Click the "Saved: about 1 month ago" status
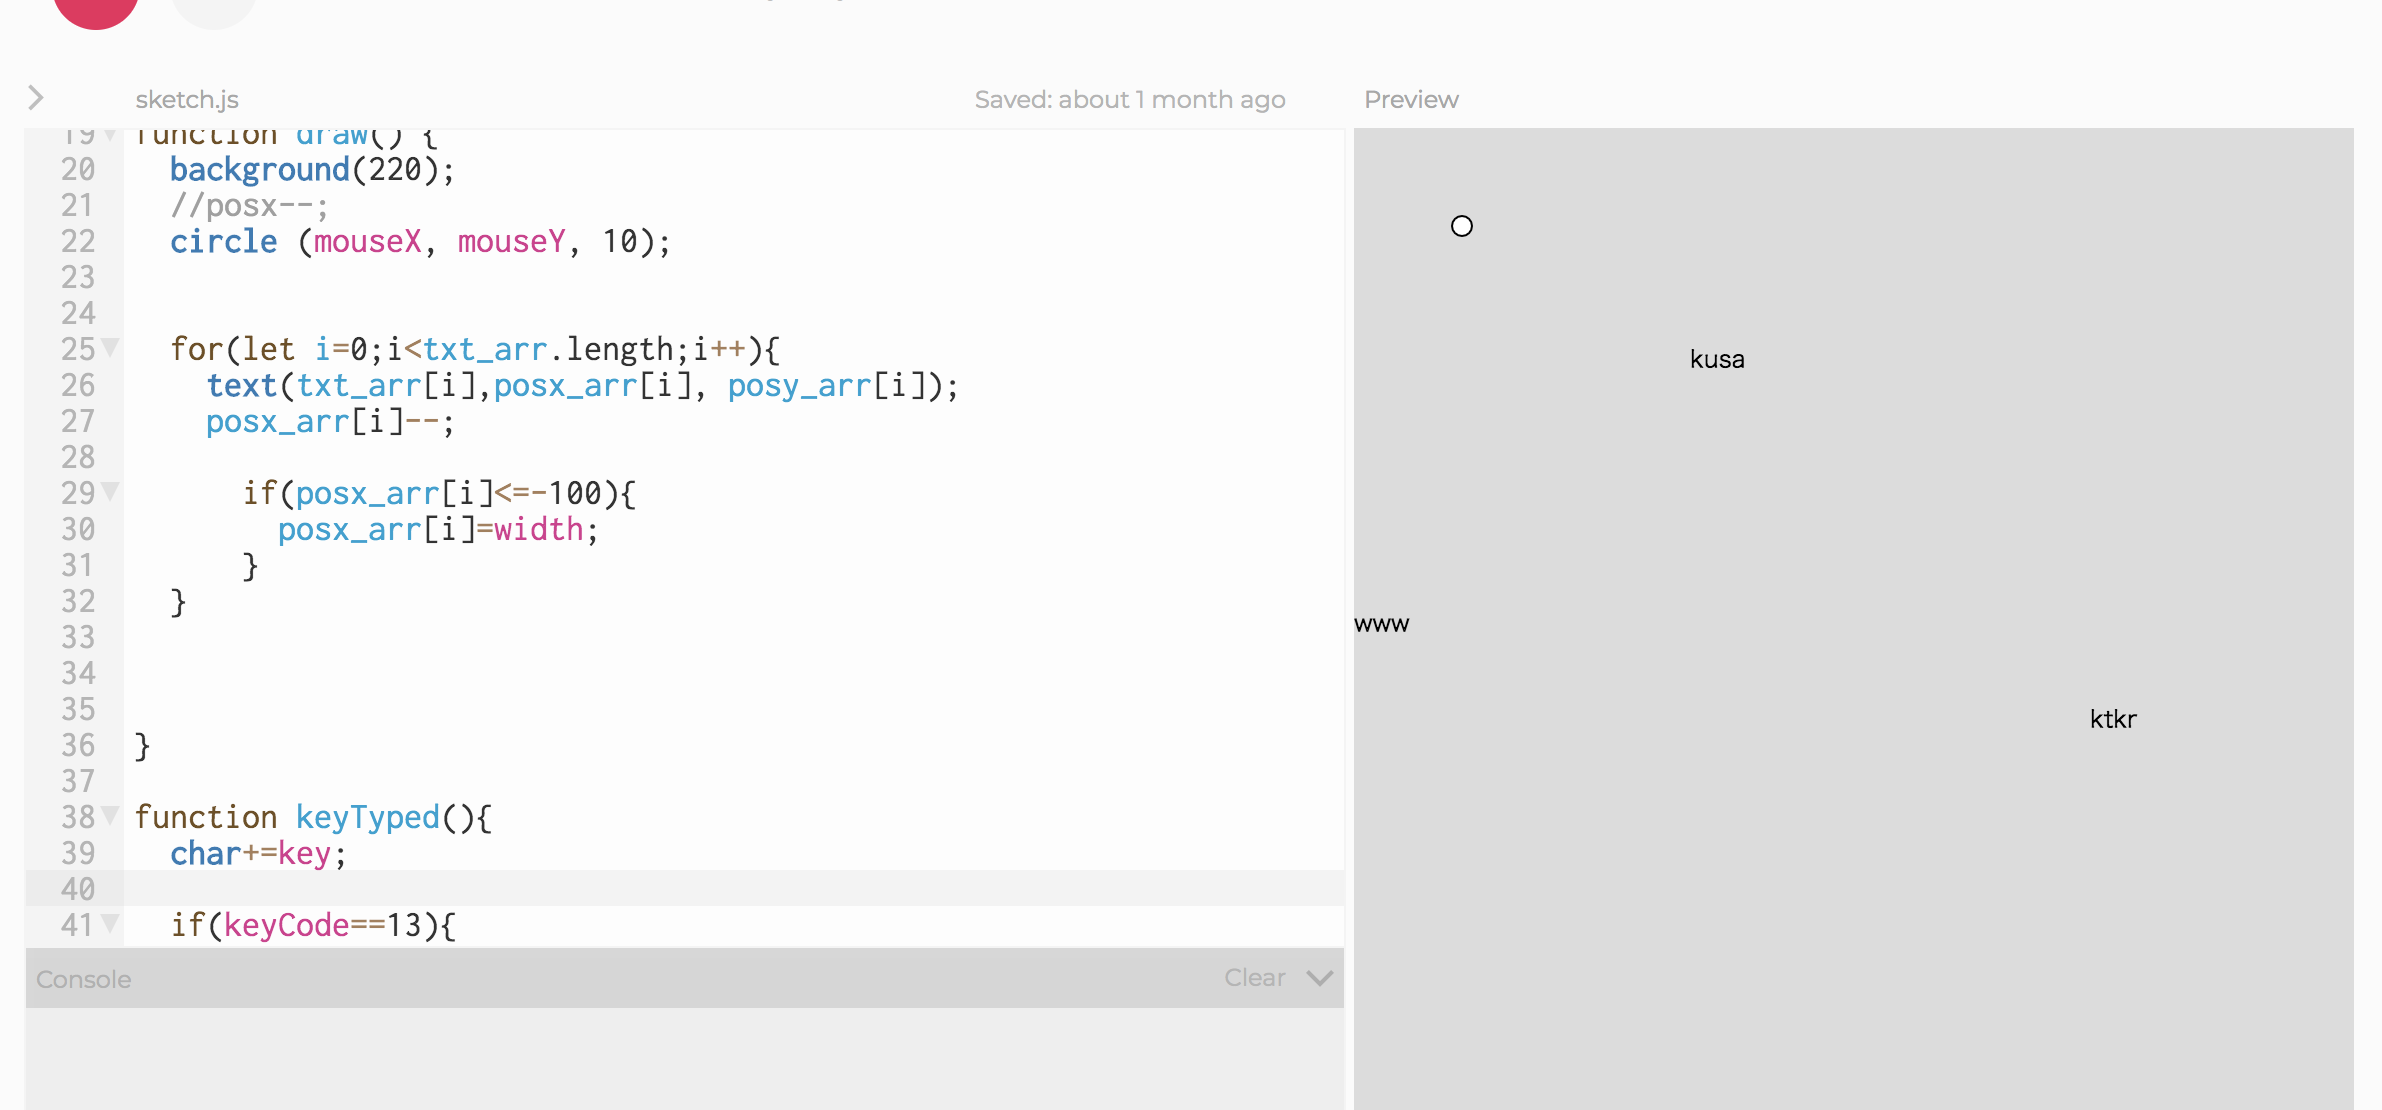The image size is (2382, 1110). [1130, 99]
